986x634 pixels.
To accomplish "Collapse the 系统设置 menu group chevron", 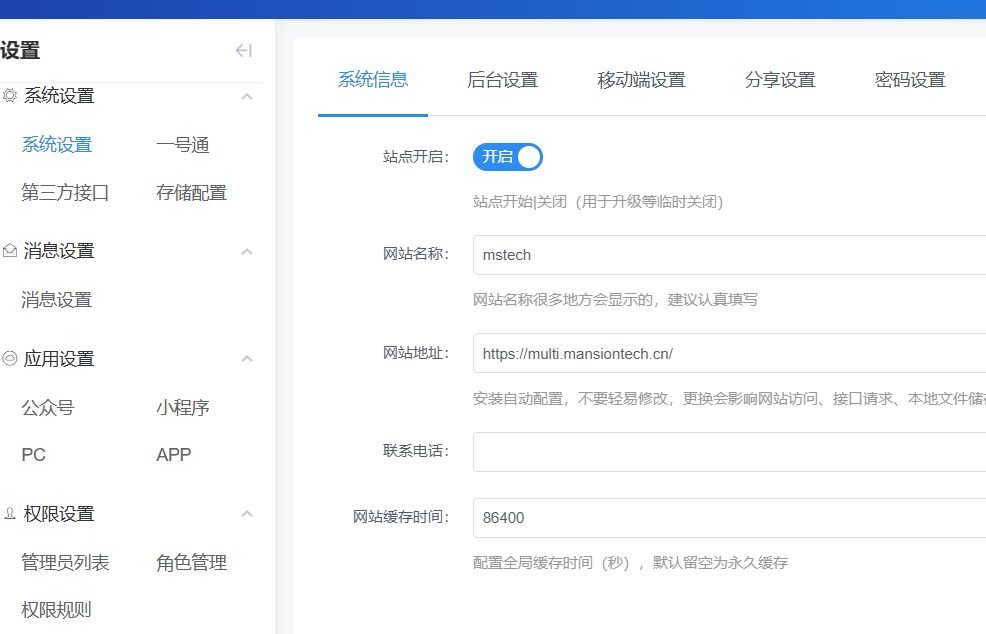I will pyautogui.click(x=247, y=96).
